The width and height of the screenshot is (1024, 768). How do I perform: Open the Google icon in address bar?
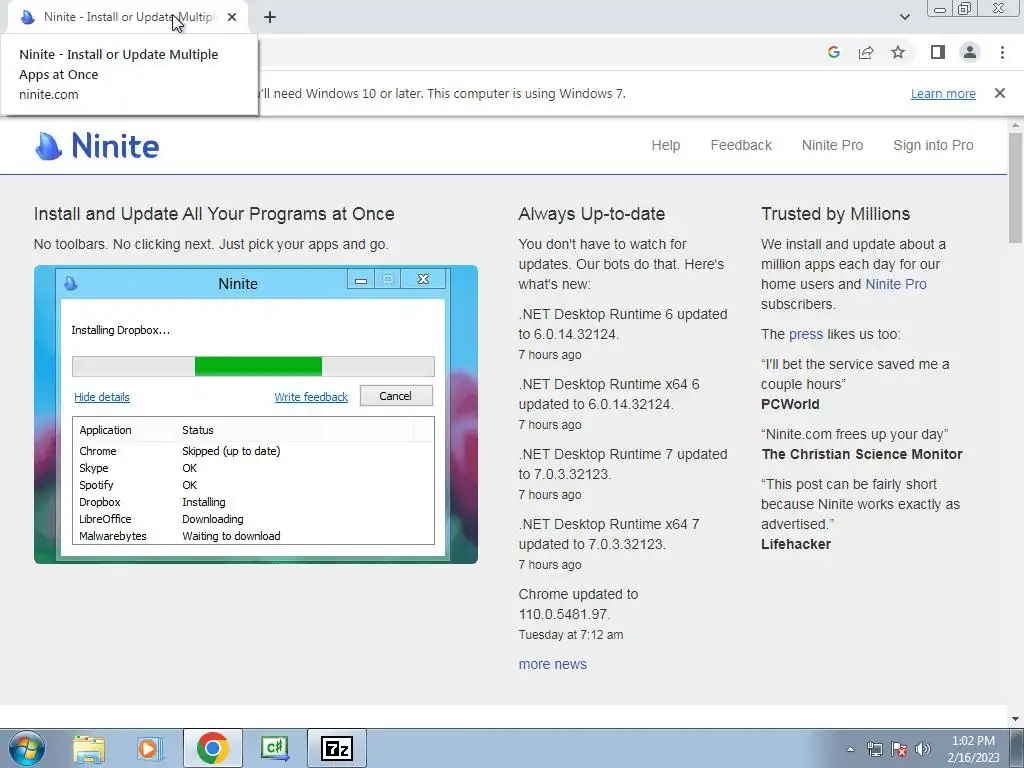tap(833, 53)
